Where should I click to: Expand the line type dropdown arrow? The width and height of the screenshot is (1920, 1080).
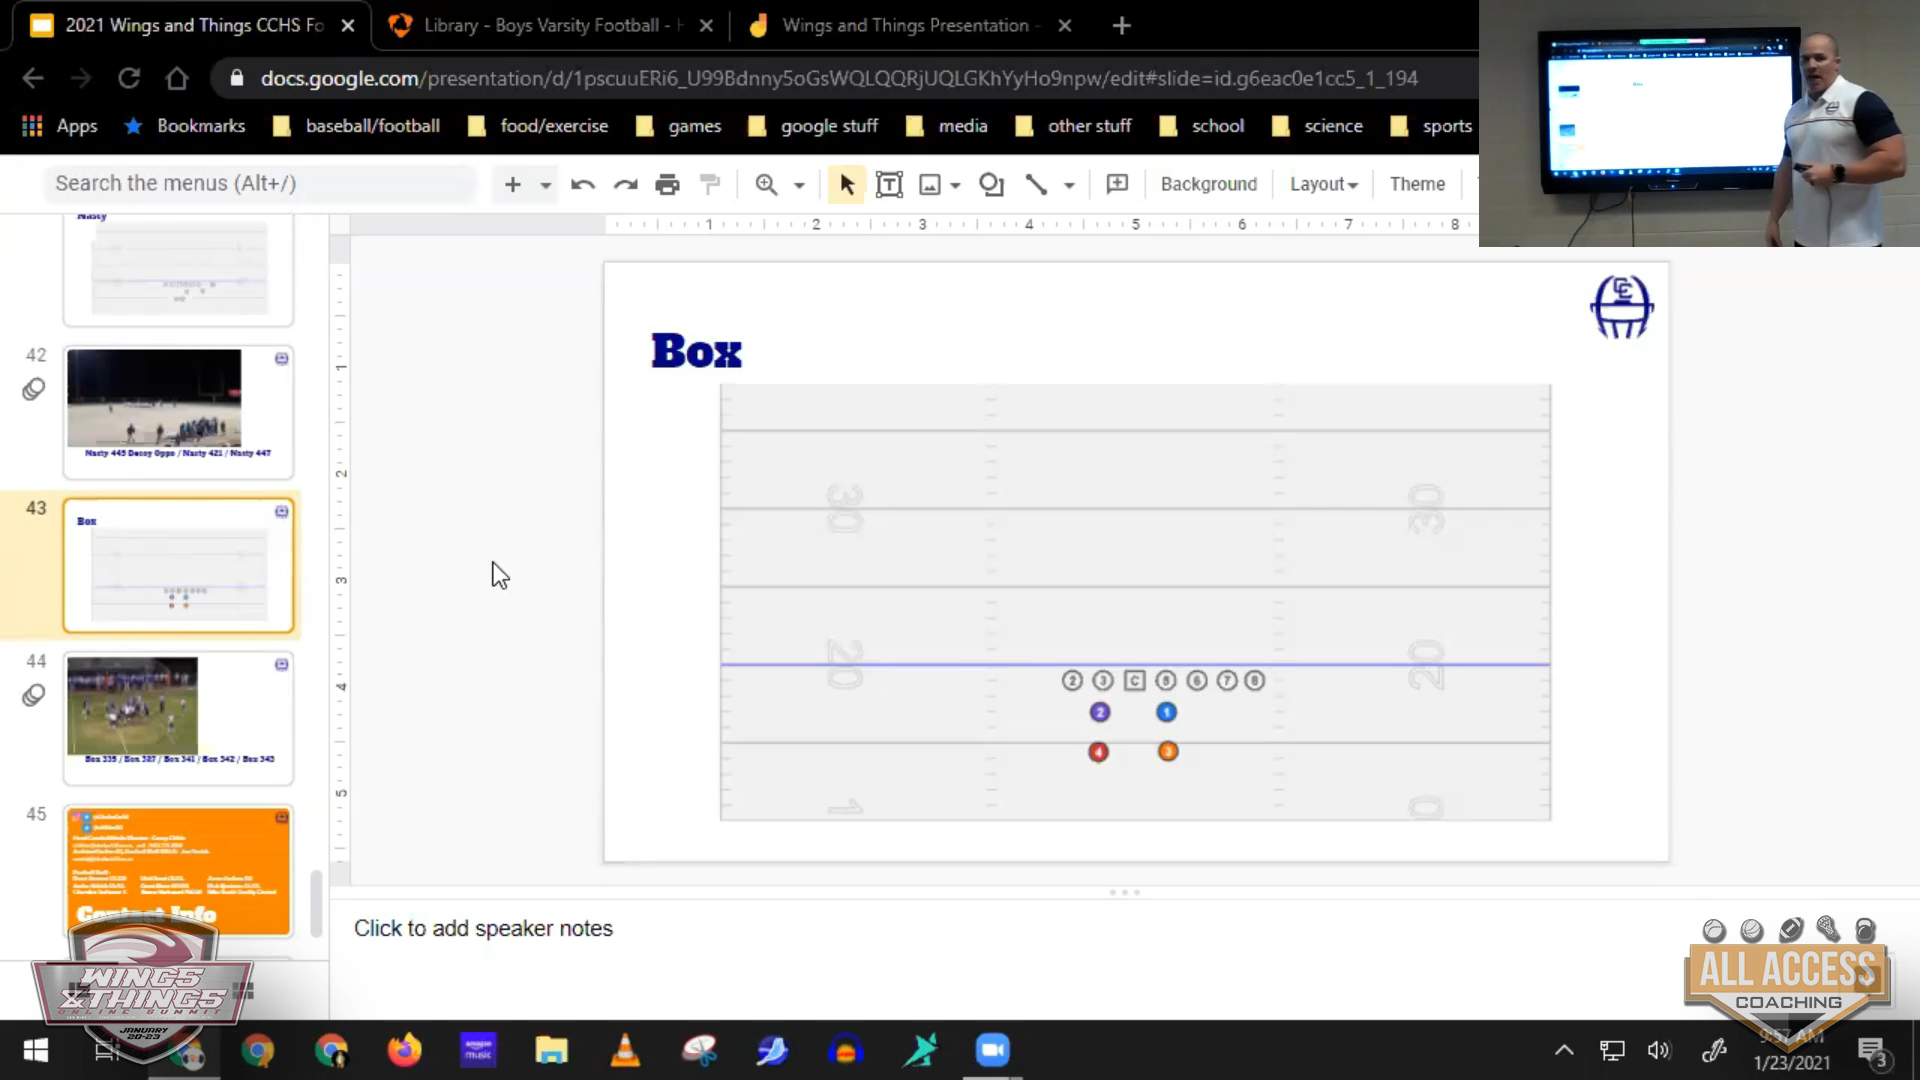[x=1069, y=185]
